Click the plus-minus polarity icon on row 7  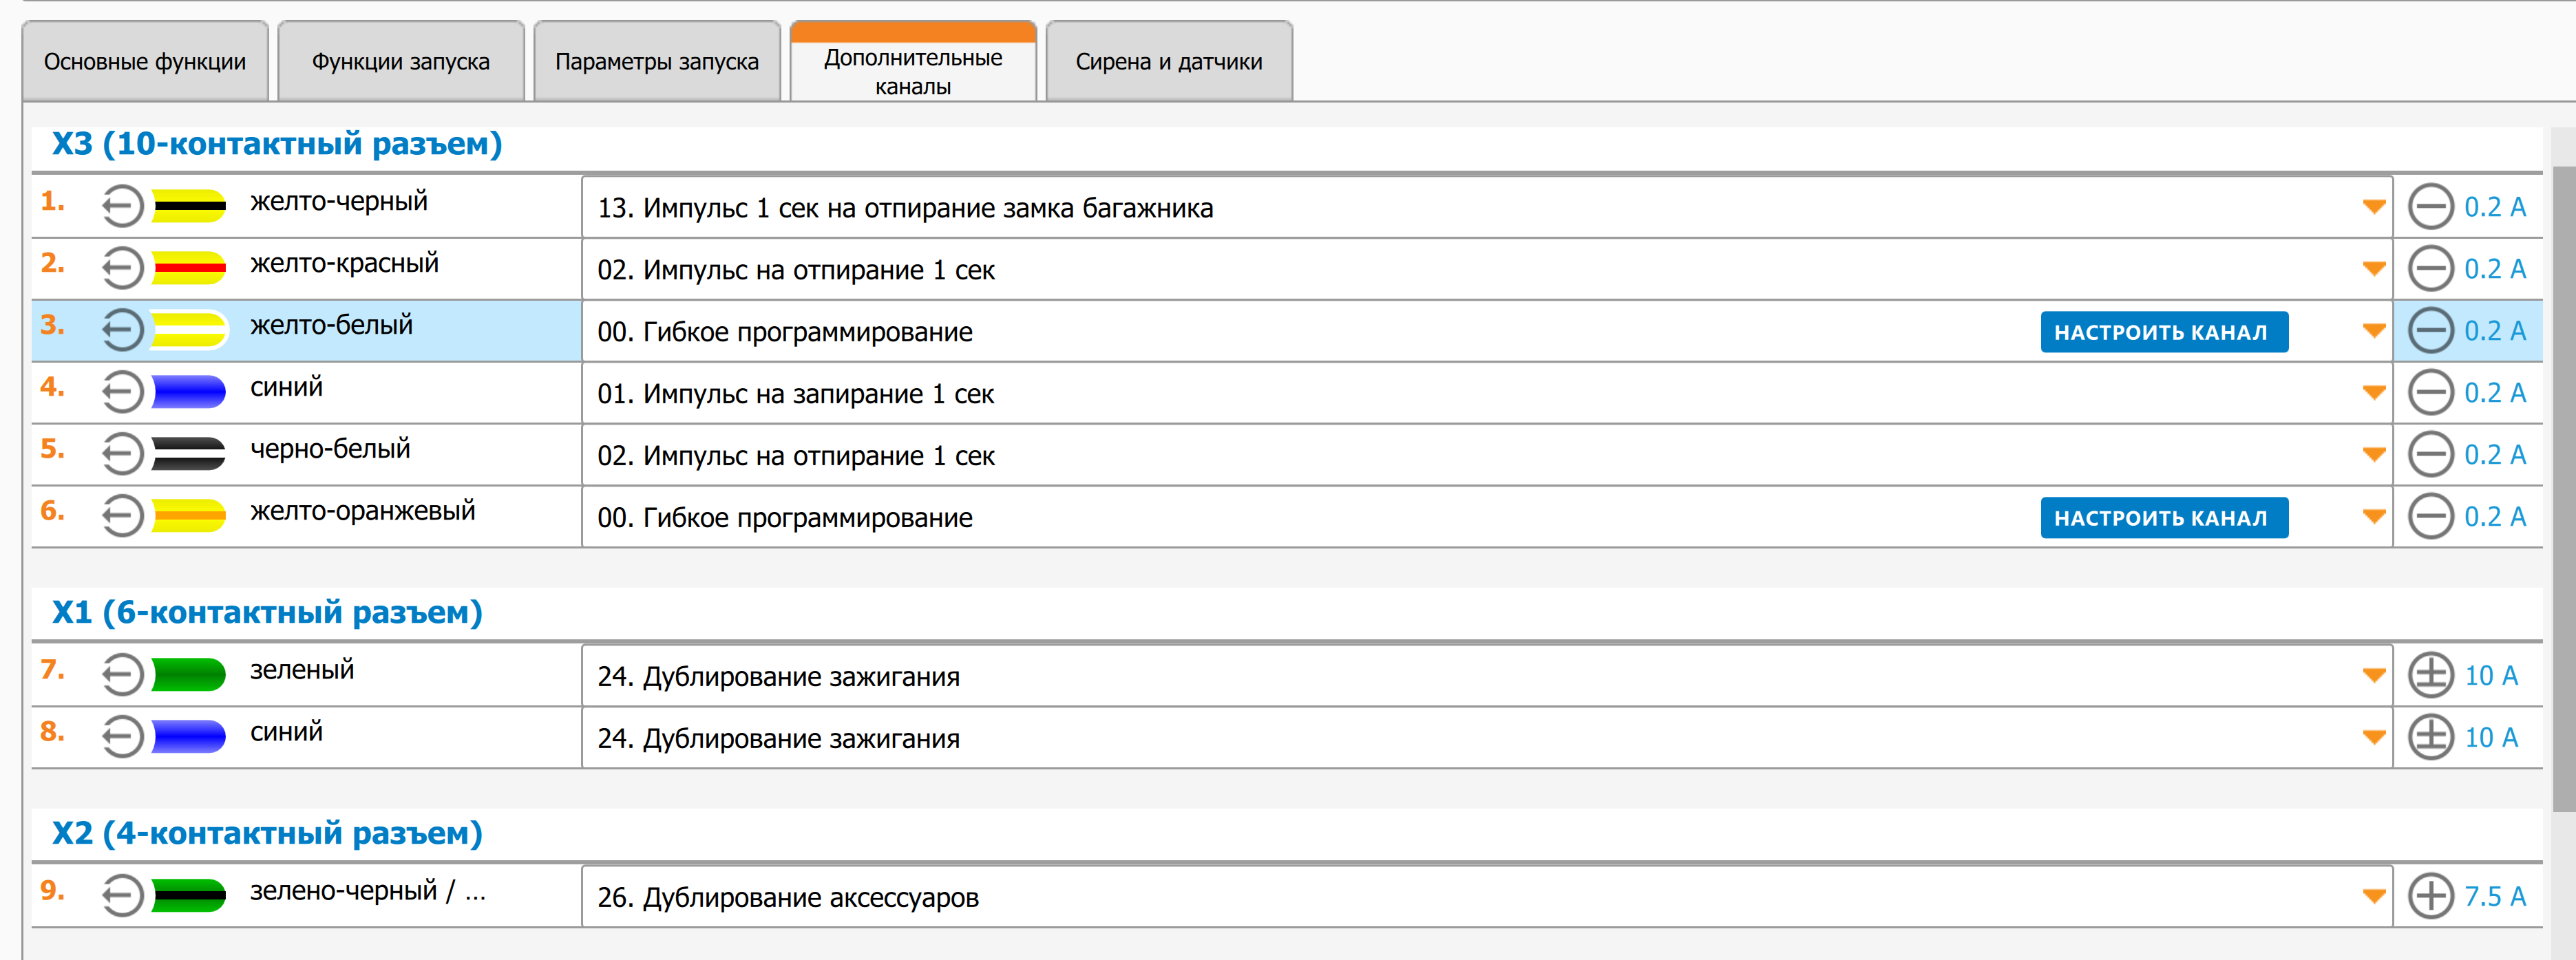click(2430, 676)
